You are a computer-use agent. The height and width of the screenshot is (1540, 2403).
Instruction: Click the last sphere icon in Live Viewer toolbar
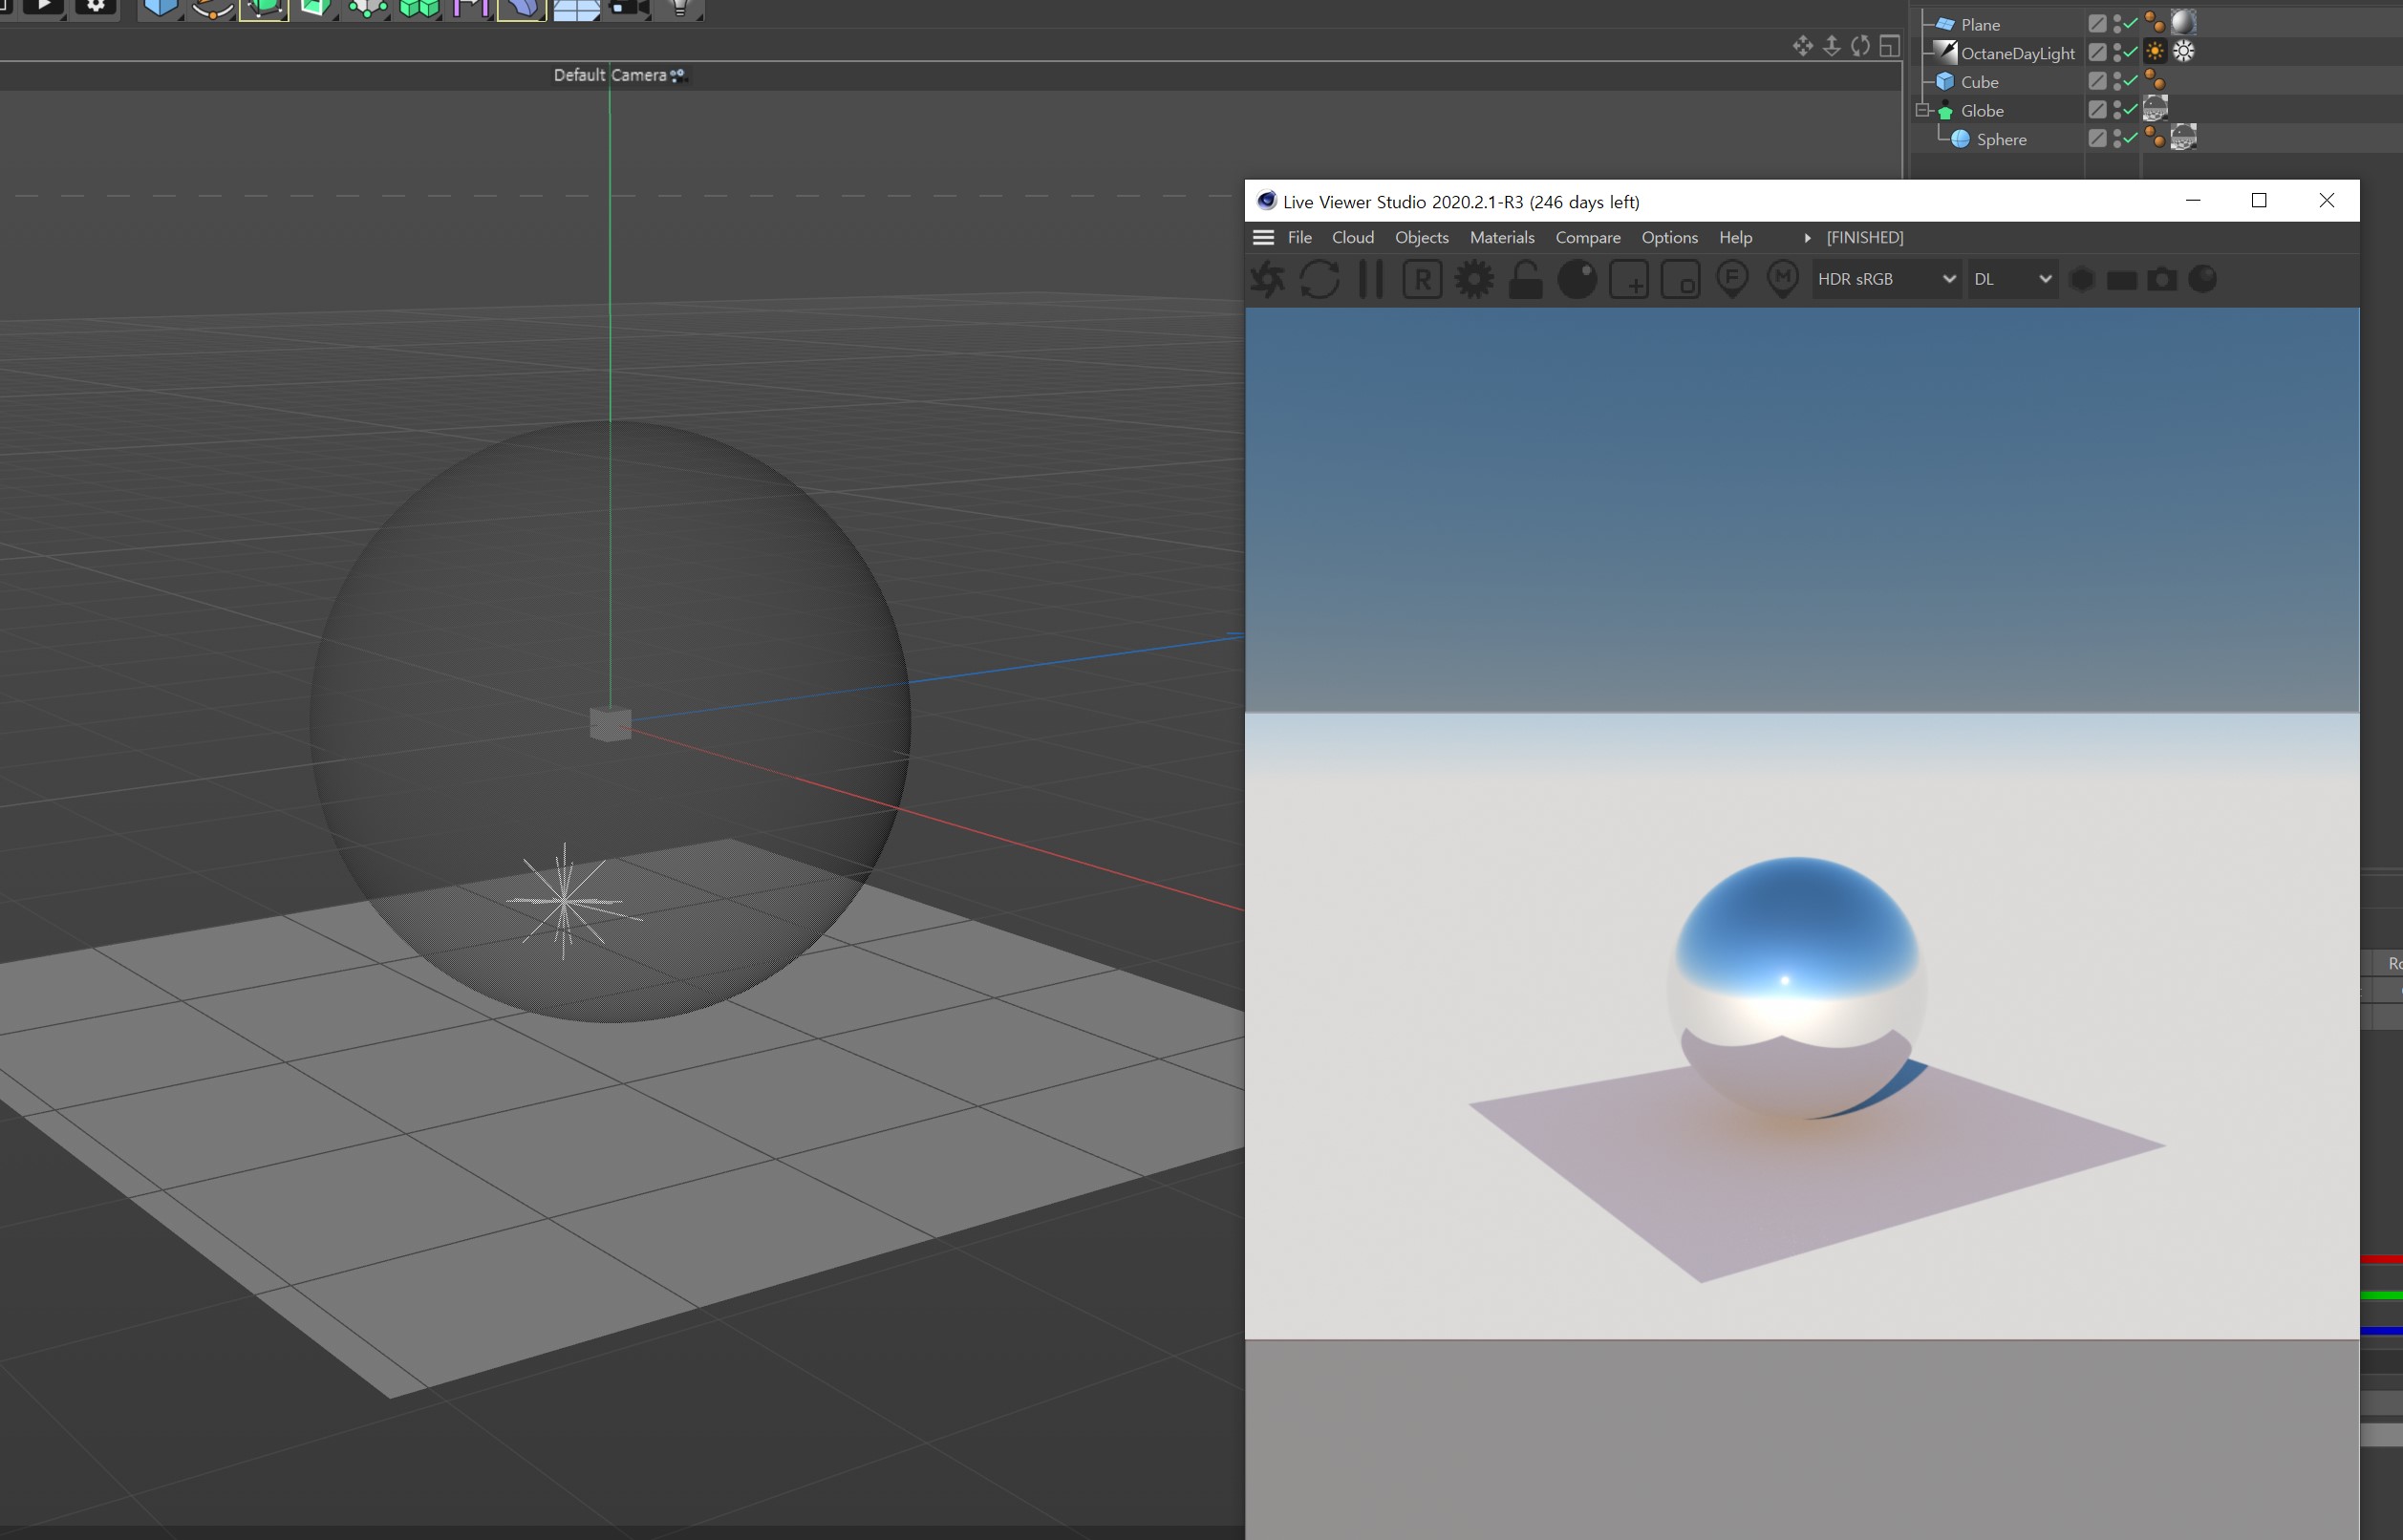[x=2203, y=279]
